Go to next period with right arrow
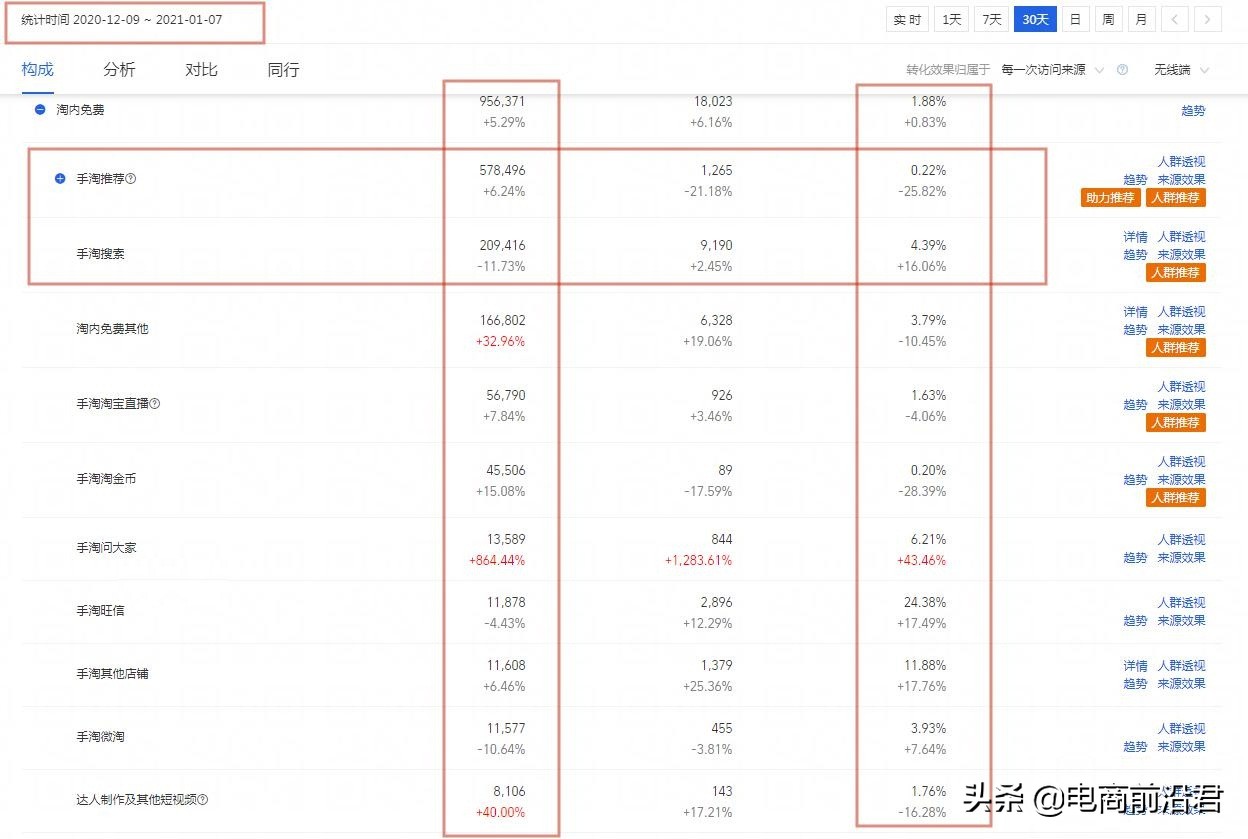 1208,20
